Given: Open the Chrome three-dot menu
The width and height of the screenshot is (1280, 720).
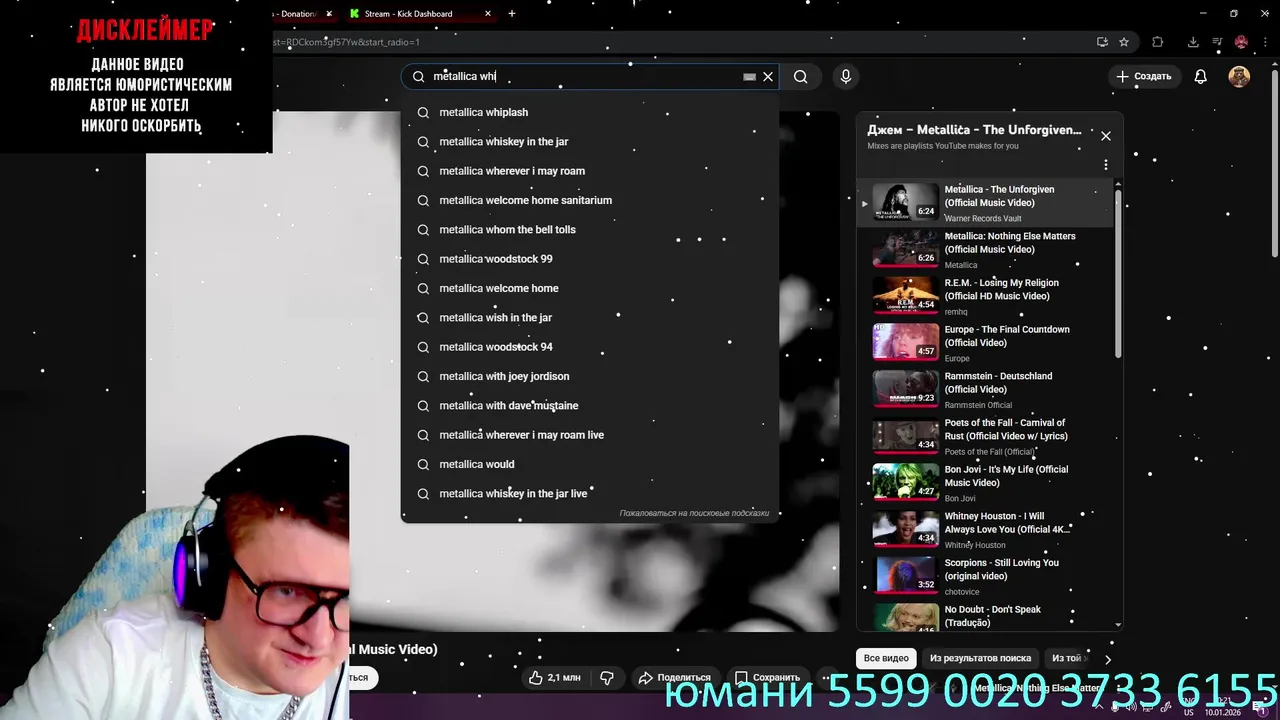Looking at the screenshot, I should [1263, 42].
